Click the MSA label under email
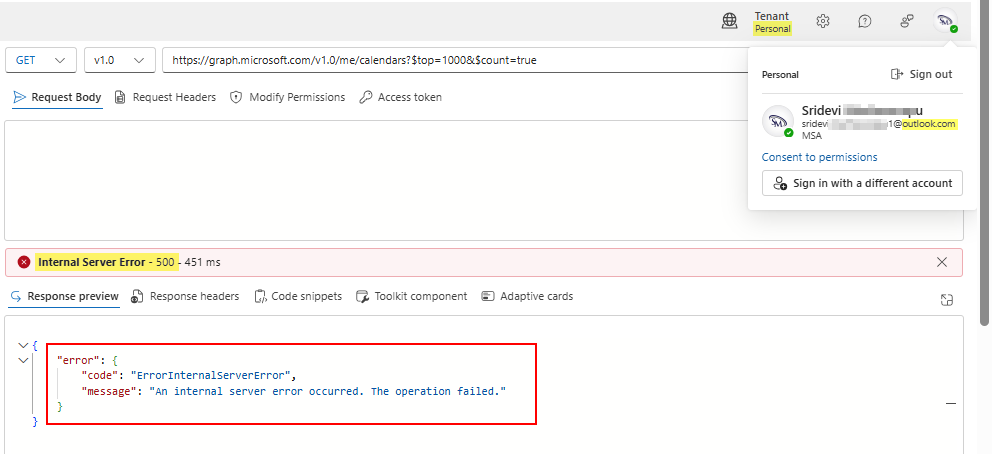 (x=812, y=135)
